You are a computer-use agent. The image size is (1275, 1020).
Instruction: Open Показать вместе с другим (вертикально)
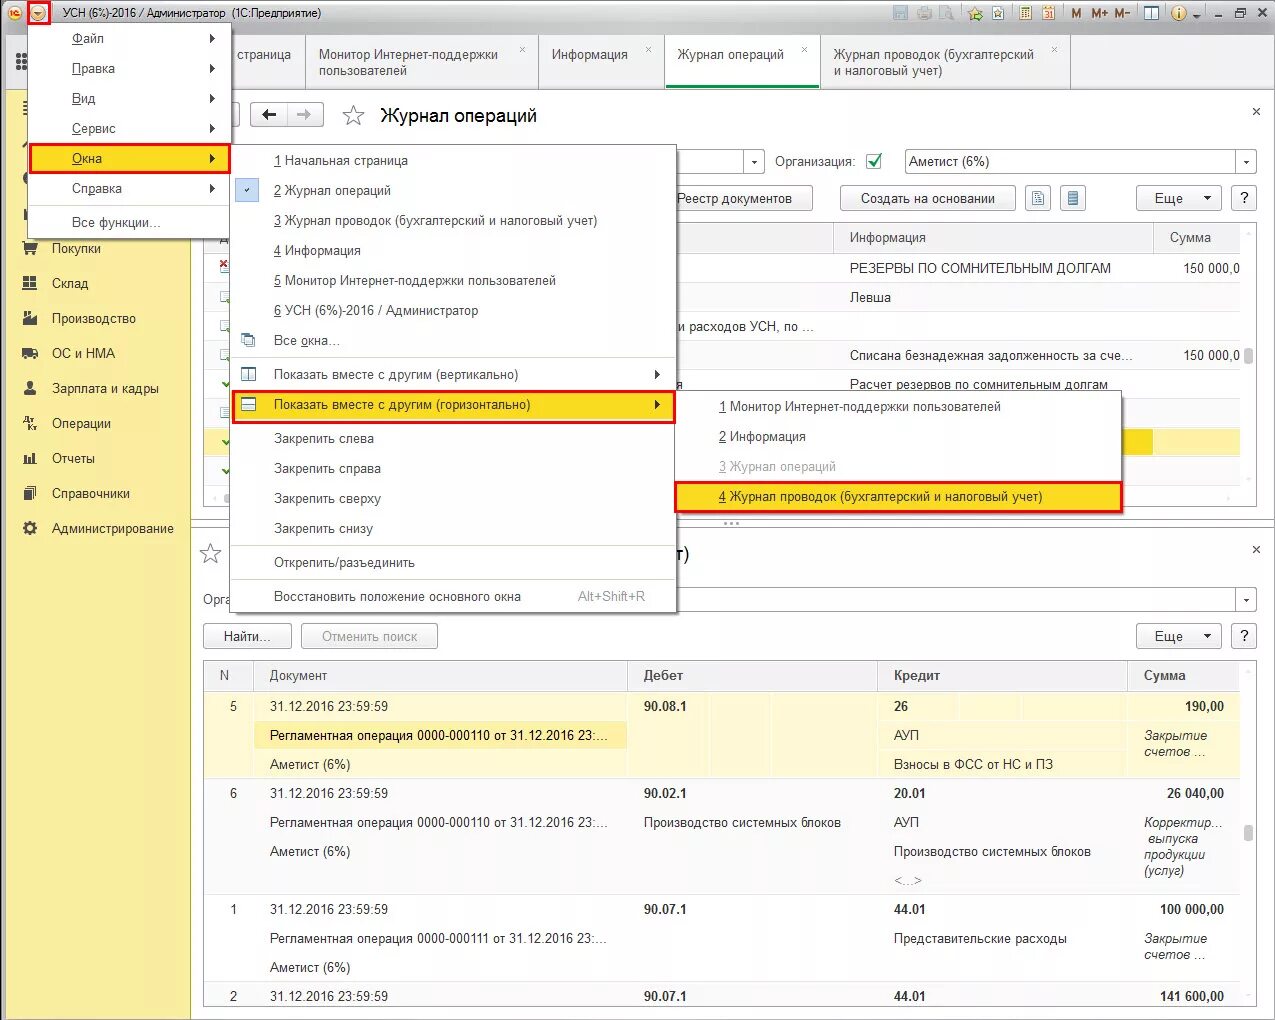coord(453,374)
